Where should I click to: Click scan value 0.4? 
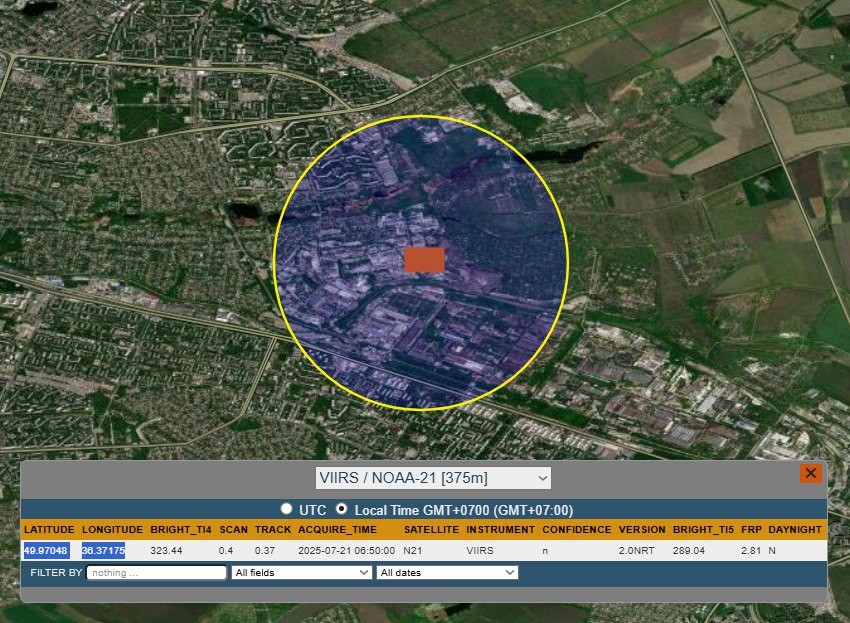(226, 550)
